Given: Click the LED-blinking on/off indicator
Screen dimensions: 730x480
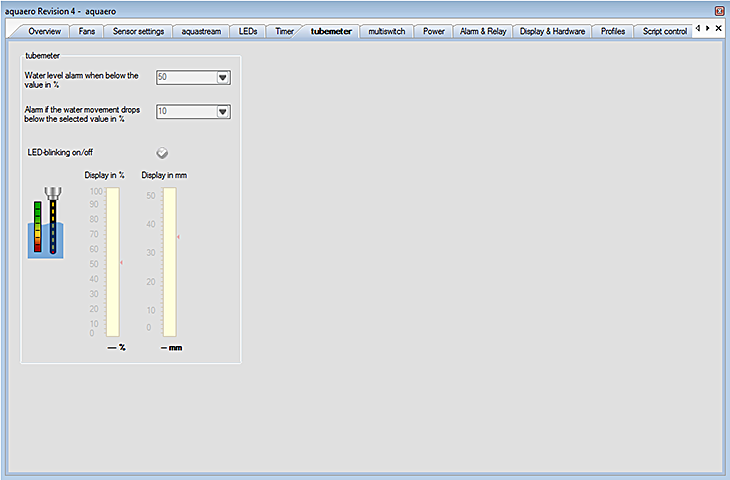Looking at the screenshot, I should pyautogui.click(x=162, y=152).
